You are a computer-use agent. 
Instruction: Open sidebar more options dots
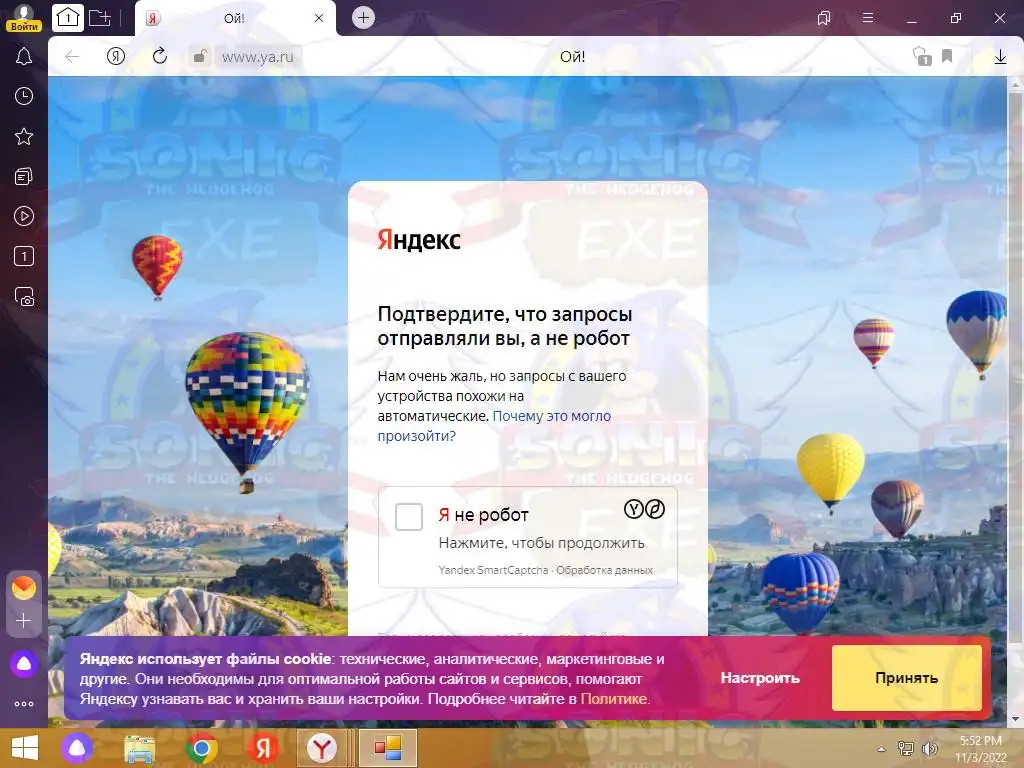pos(24,704)
